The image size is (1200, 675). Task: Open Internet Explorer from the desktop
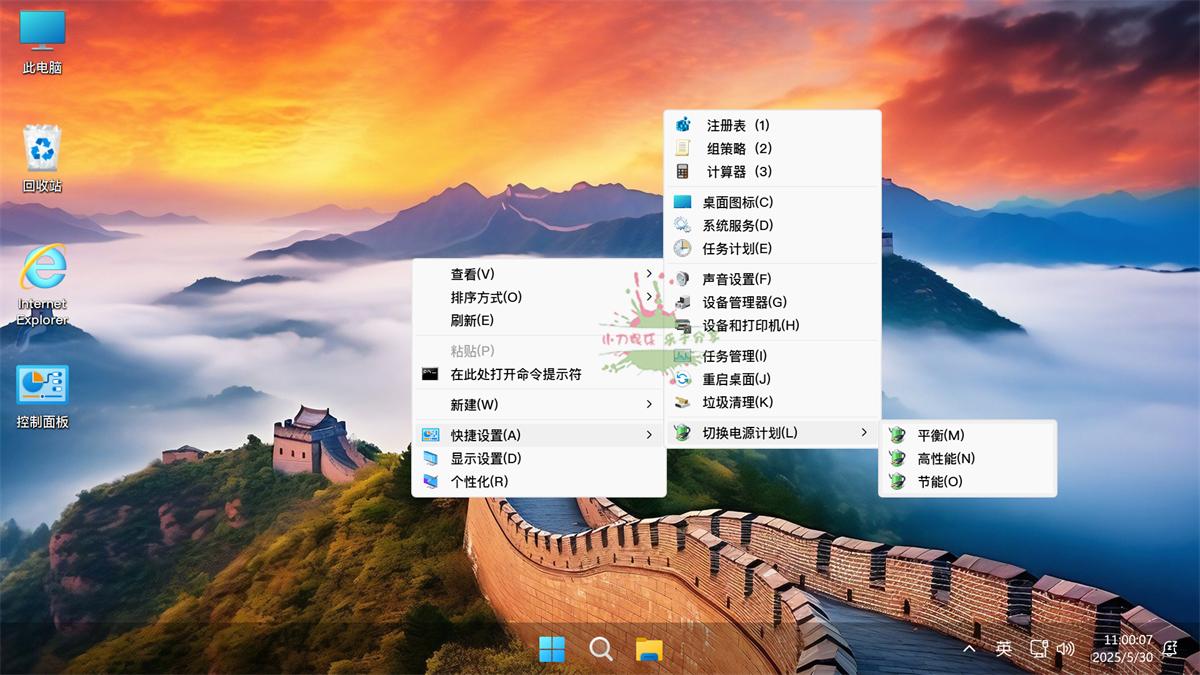40,270
